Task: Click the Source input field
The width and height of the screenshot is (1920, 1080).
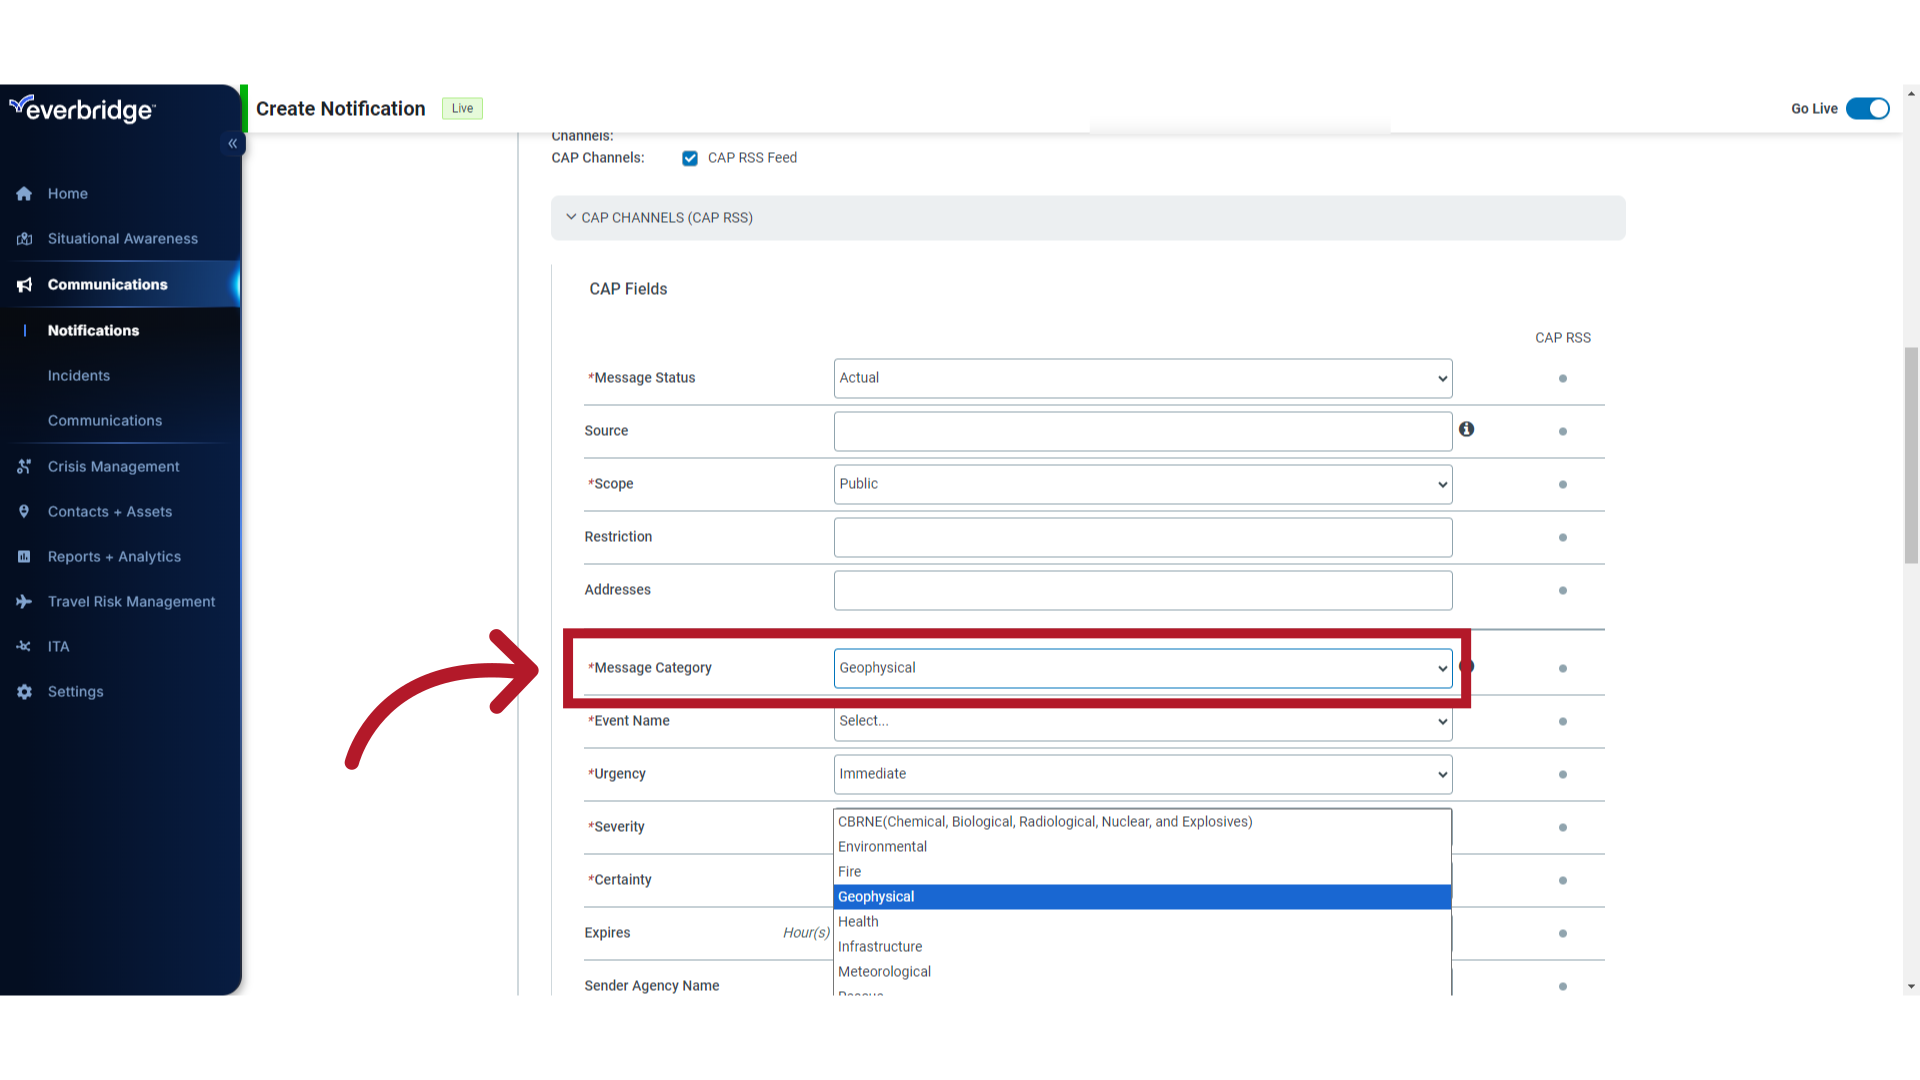Action: (x=1143, y=431)
